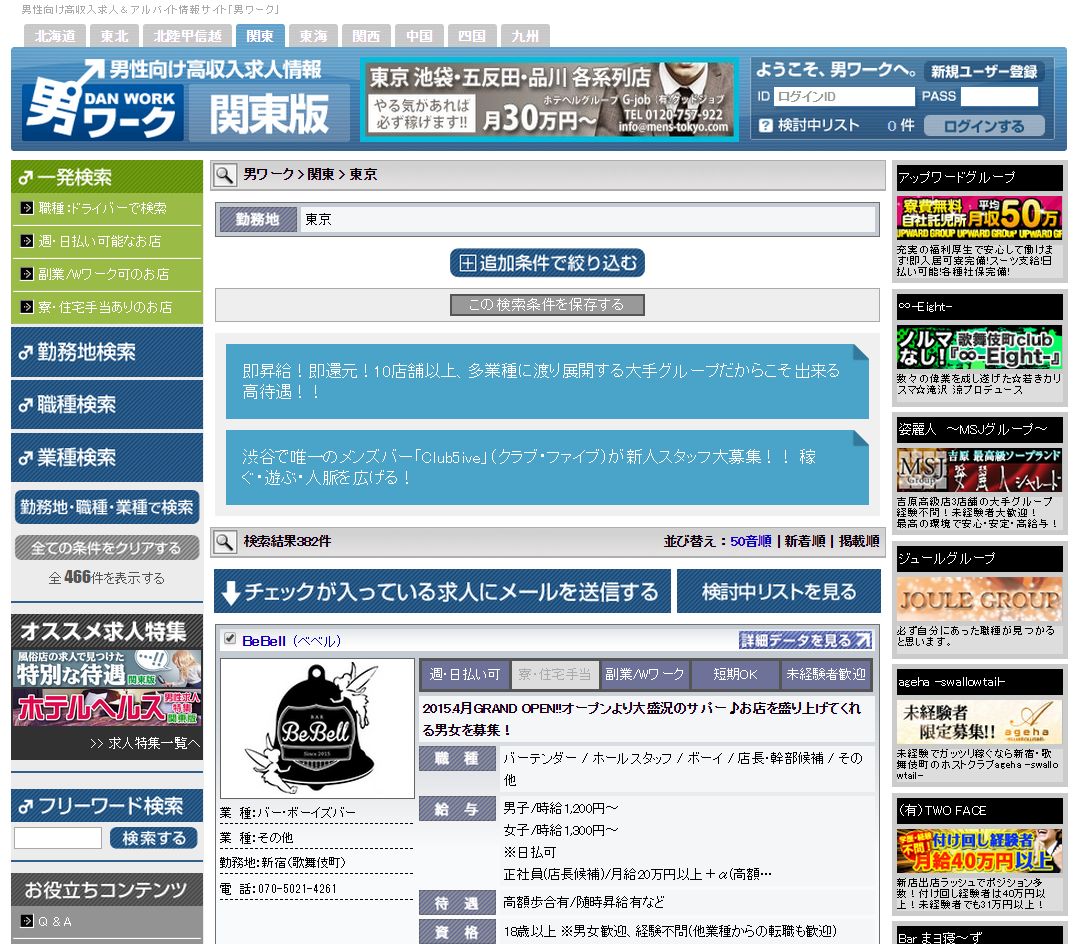The height and width of the screenshot is (944, 1084).
Task: Click the 新規ユーザー登録 button
Action: coord(984,71)
